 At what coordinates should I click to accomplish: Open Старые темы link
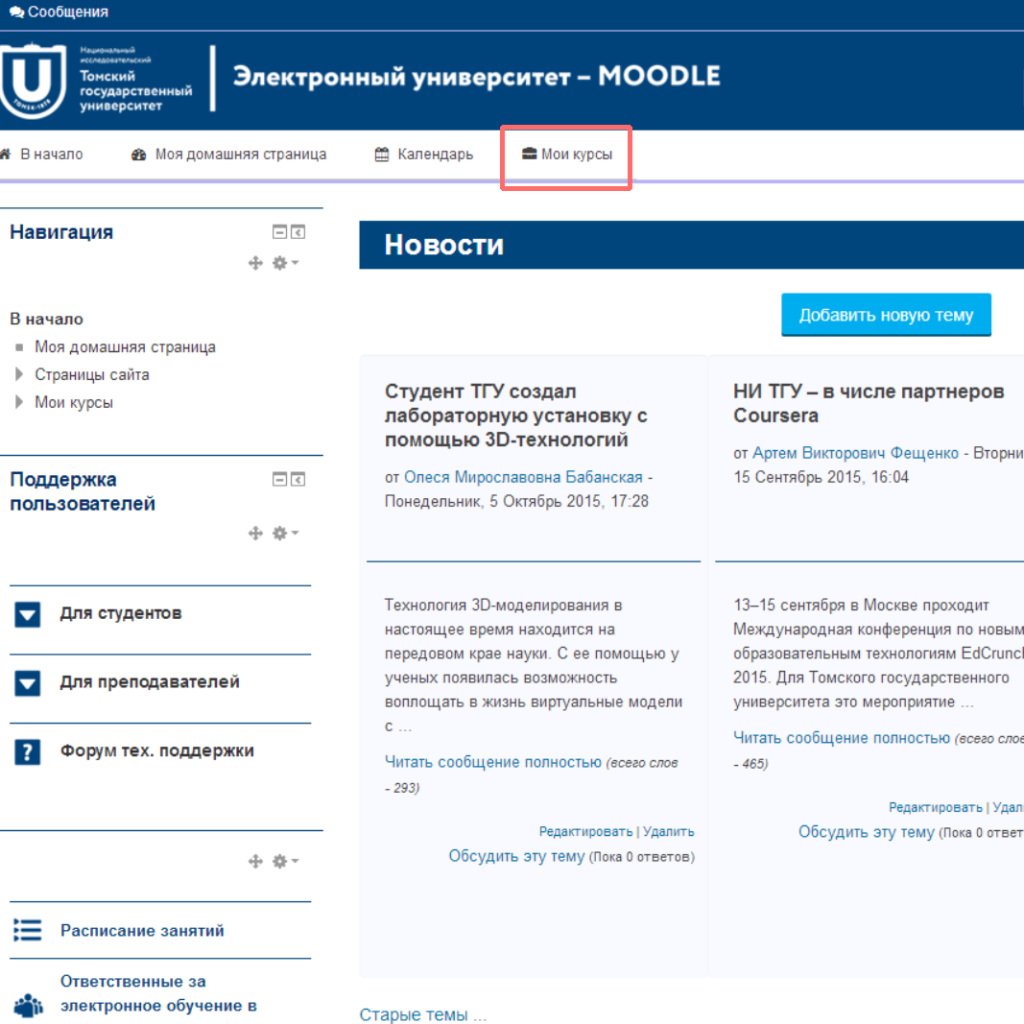[423, 1014]
